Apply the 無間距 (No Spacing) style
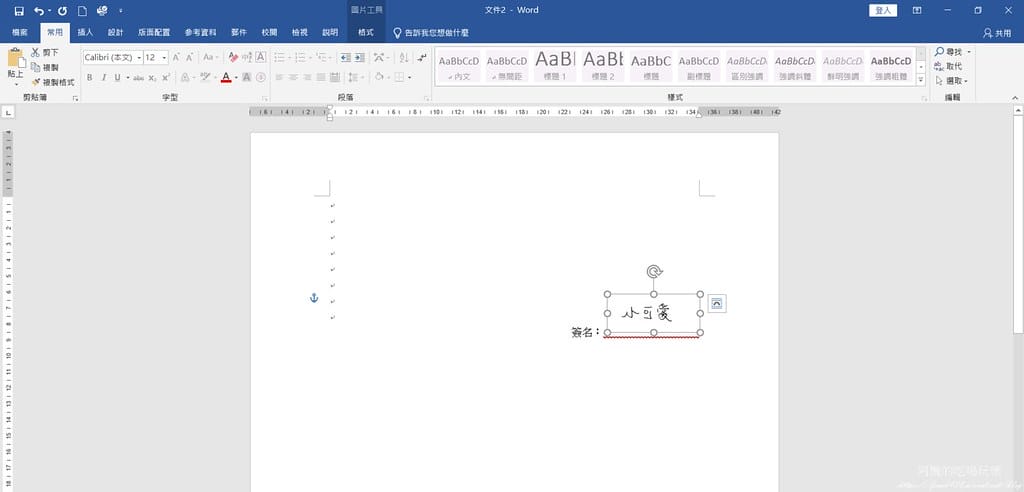The image size is (1024, 492). (x=507, y=66)
